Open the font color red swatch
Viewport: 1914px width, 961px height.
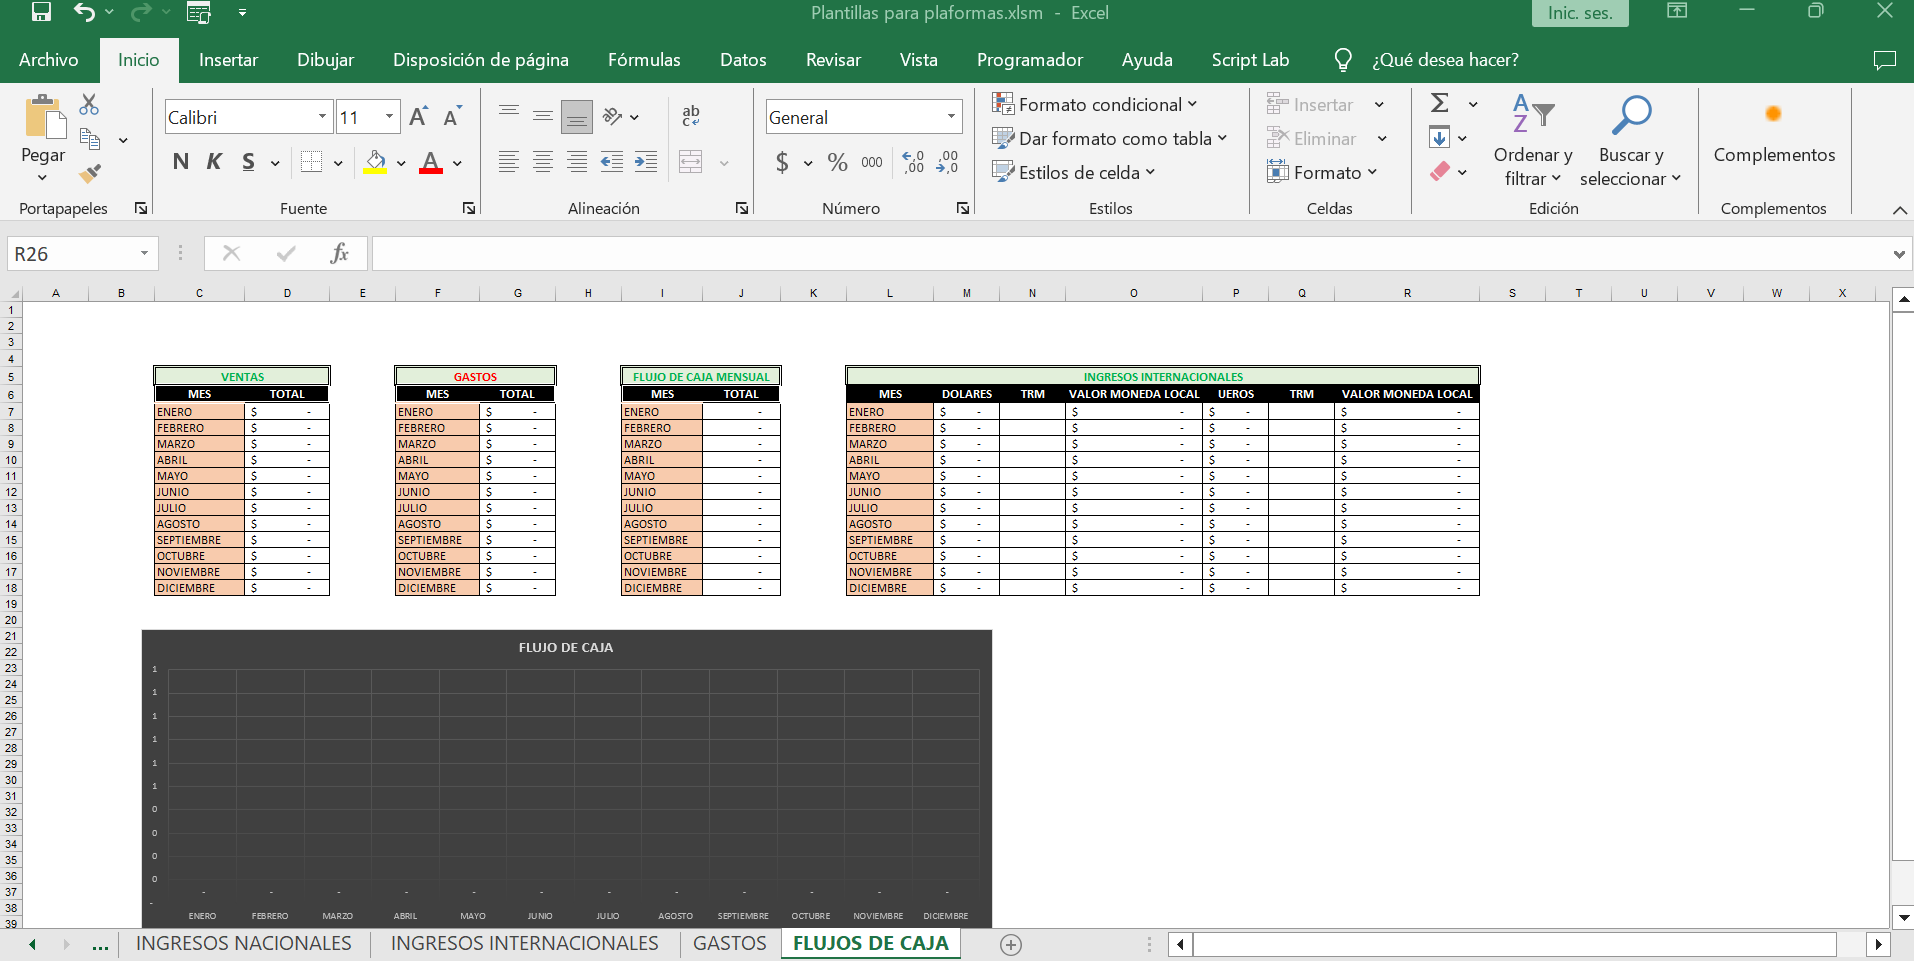tap(430, 161)
